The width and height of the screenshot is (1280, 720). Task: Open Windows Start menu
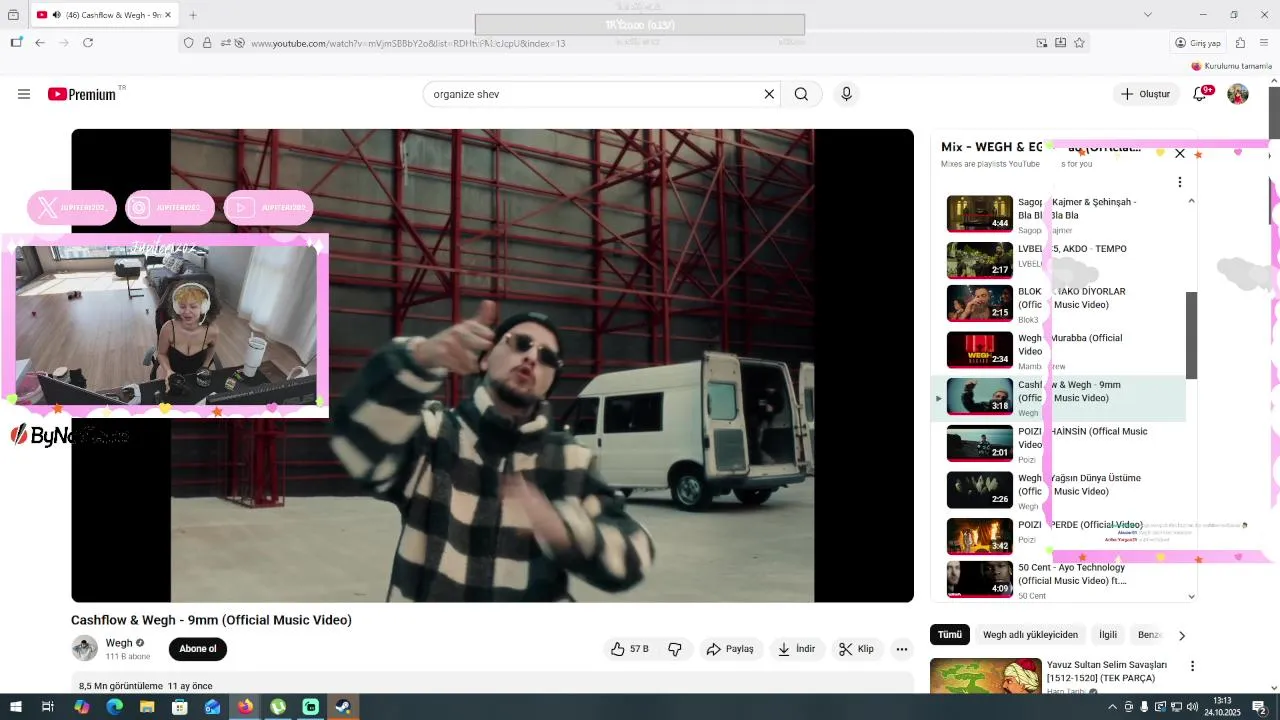point(16,707)
